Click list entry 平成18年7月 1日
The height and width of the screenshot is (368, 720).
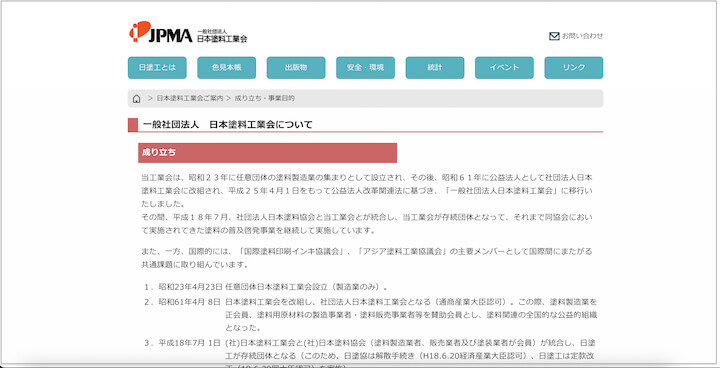pyautogui.click(x=190, y=343)
